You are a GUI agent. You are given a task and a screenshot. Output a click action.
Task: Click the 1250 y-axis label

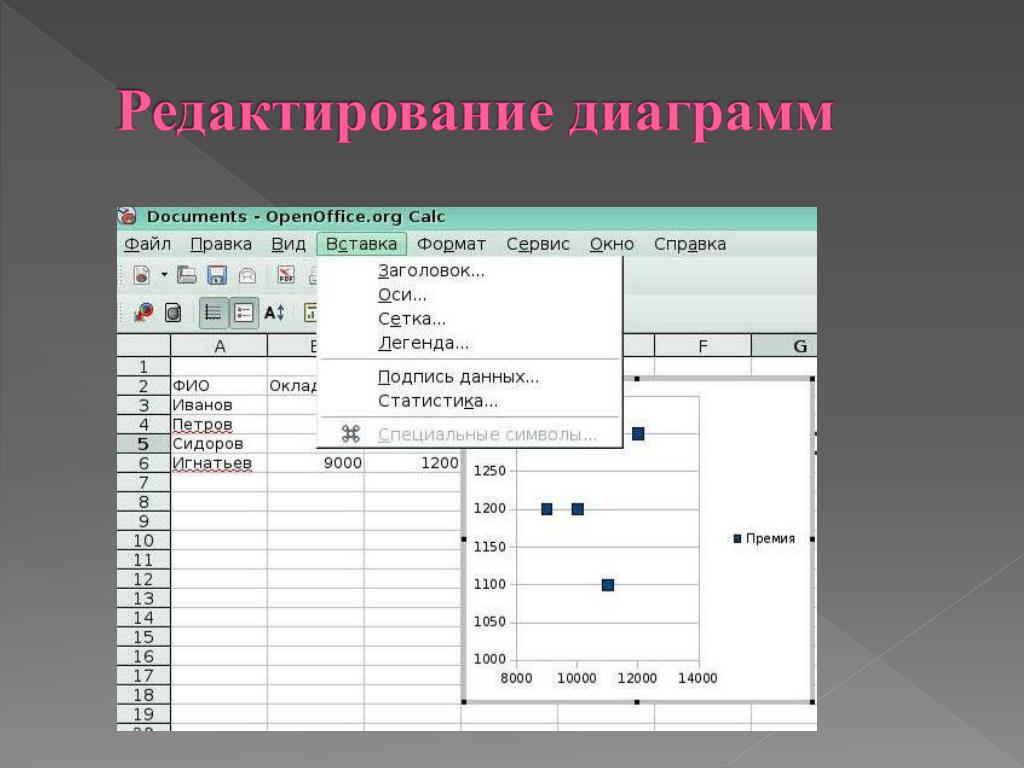(x=490, y=471)
